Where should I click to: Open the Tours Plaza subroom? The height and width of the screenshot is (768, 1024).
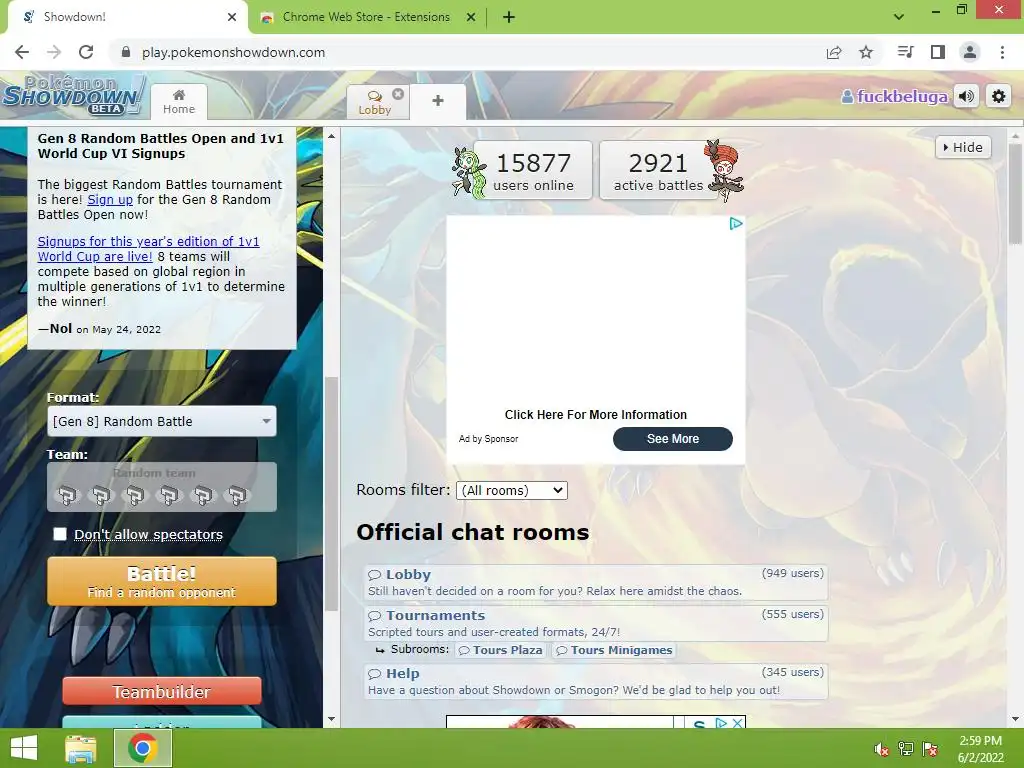click(x=501, y=650)
